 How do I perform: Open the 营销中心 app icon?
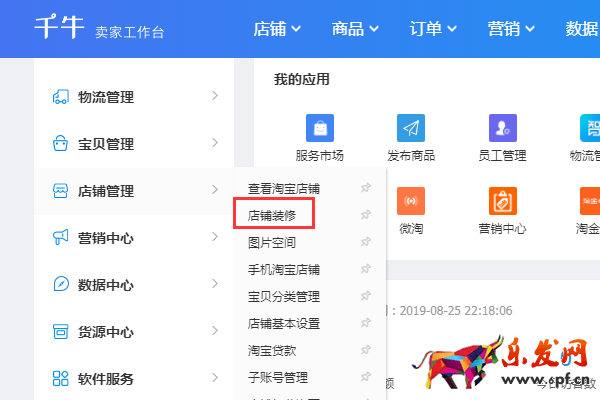[502, 200]
